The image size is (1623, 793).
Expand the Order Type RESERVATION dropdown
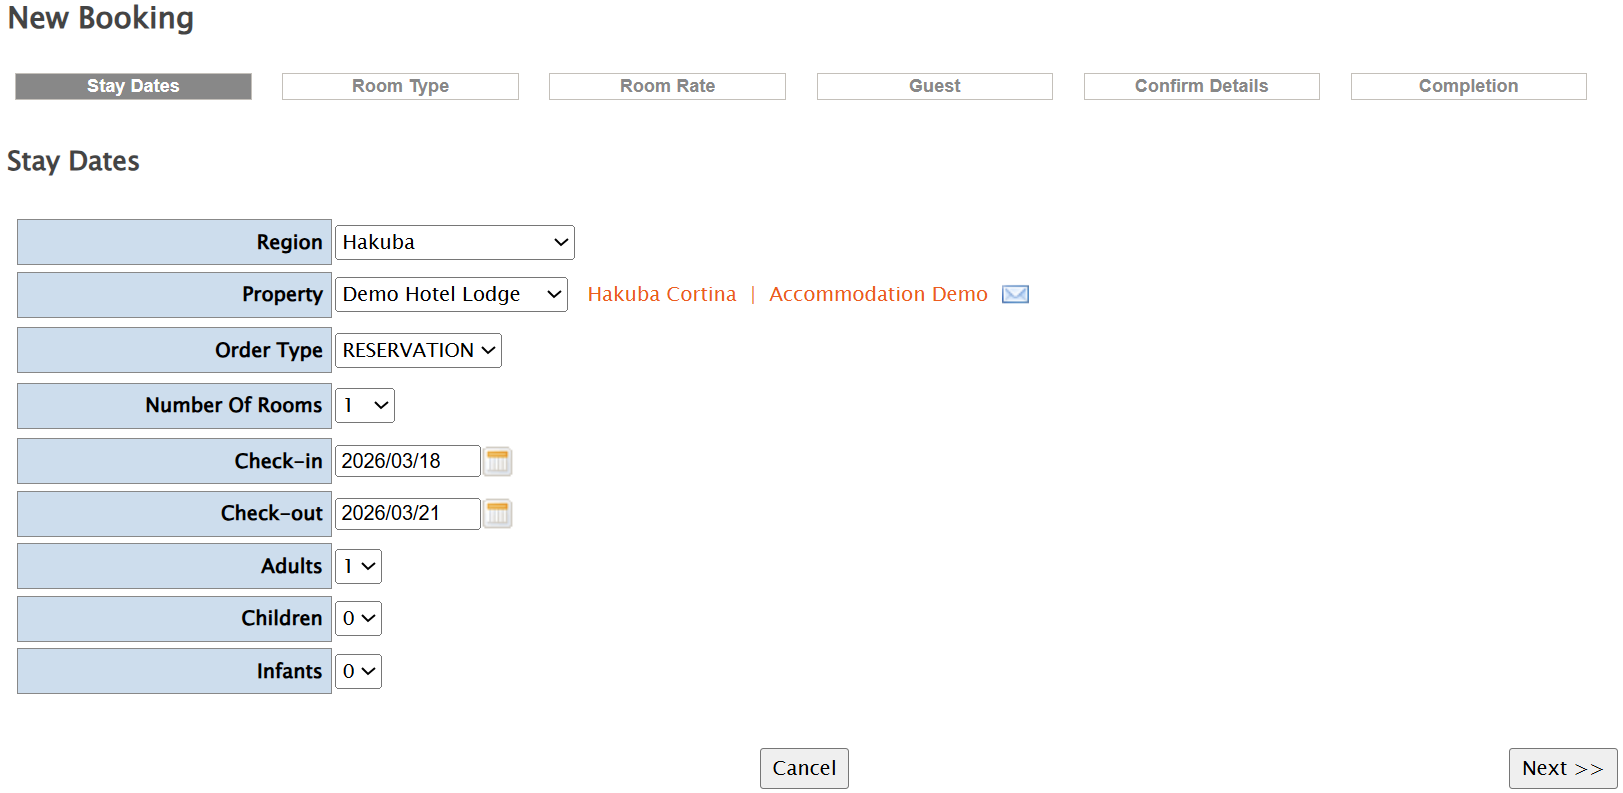[418, 350]
